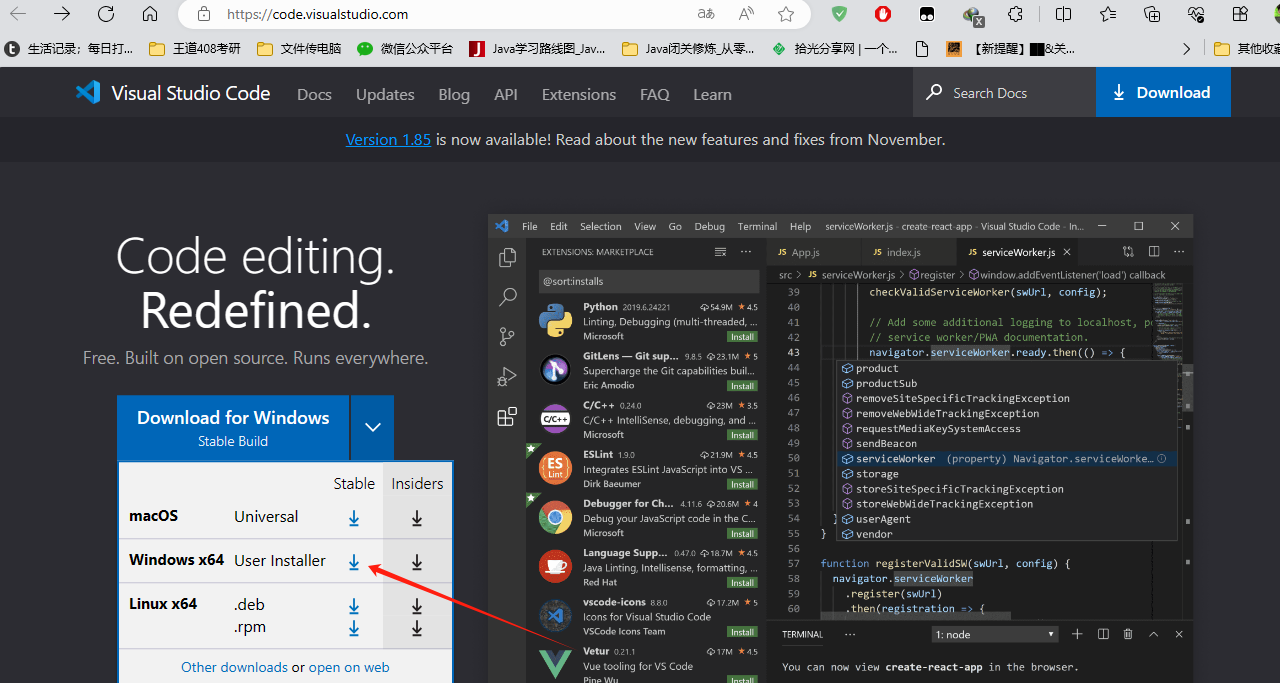This screenshot has height=683, width=1280.
Task: Enable split screen from the browser toolbar
Action: [1064, 14]
